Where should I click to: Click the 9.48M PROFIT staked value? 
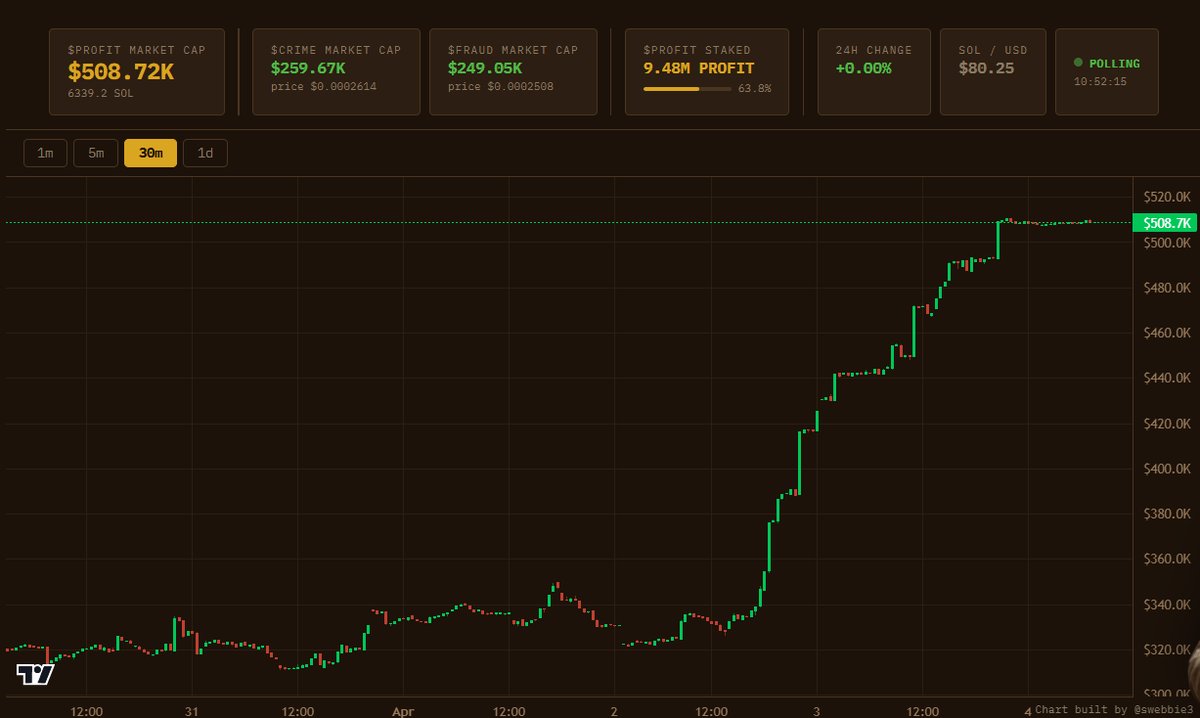coord(699,69)
